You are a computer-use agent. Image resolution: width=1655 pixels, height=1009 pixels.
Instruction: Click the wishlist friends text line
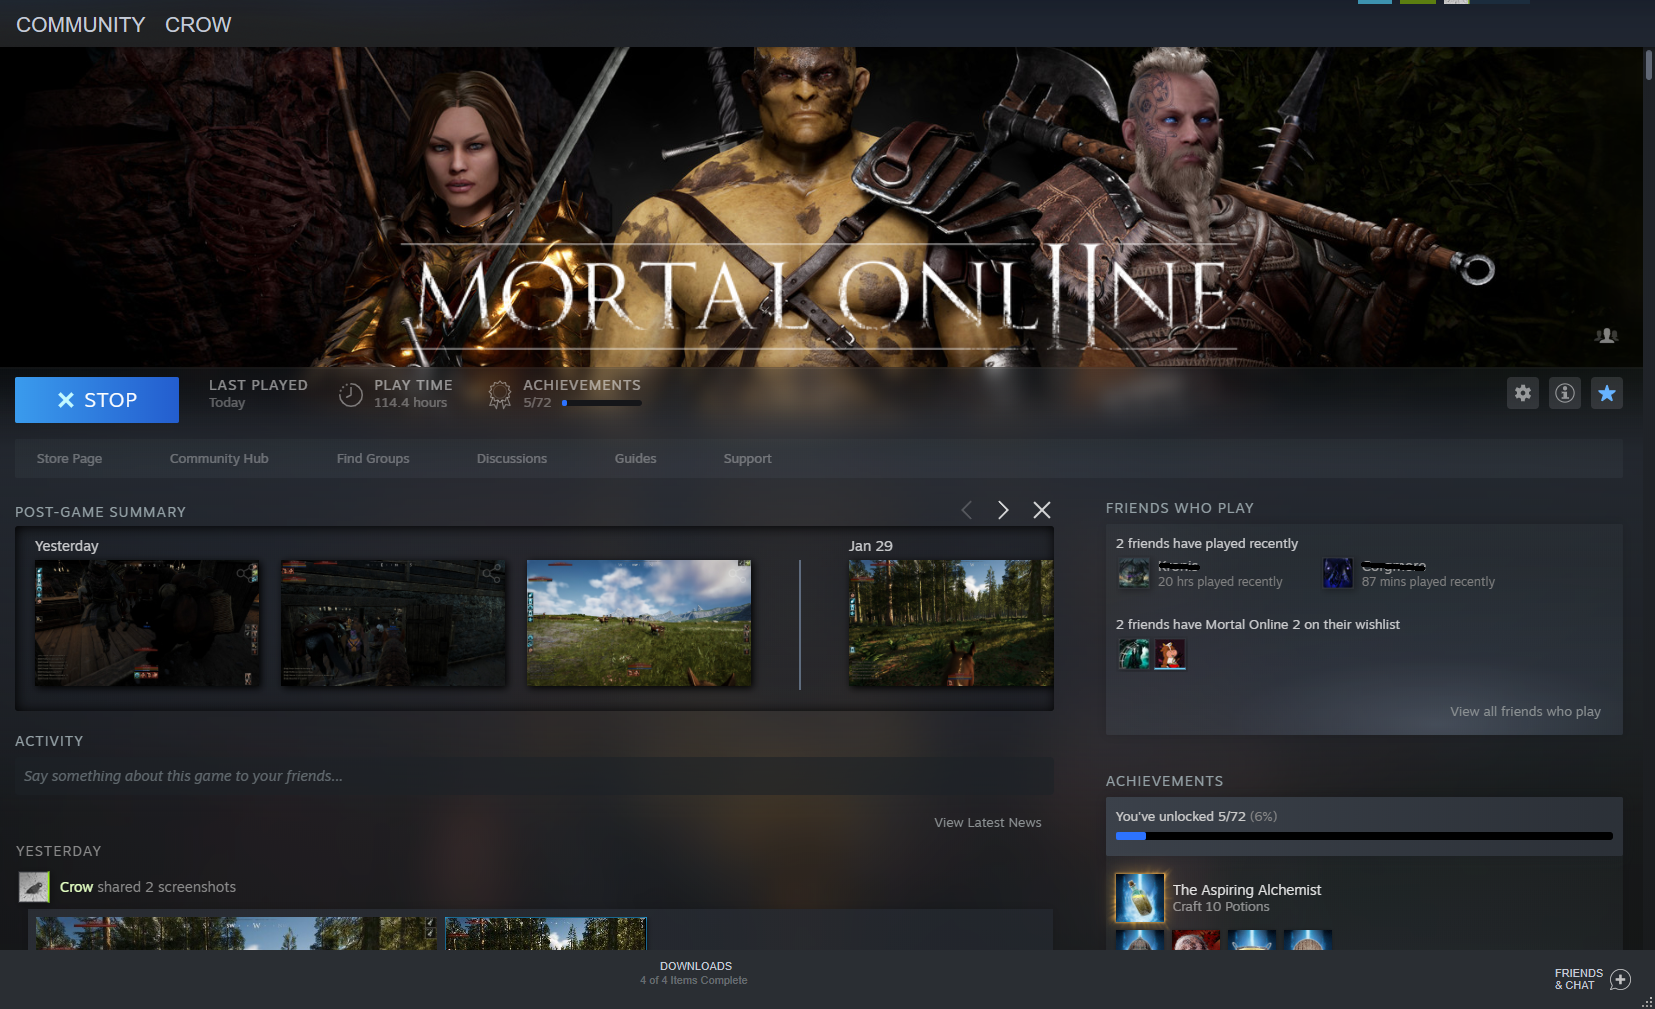1258,625
